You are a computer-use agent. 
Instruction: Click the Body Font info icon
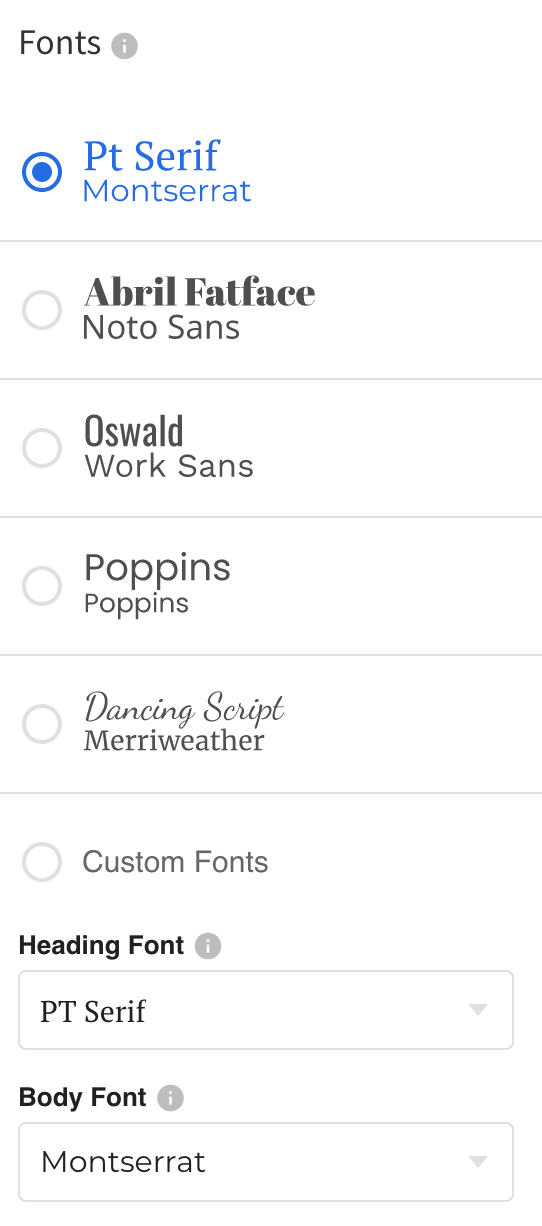pos(171,1098)
